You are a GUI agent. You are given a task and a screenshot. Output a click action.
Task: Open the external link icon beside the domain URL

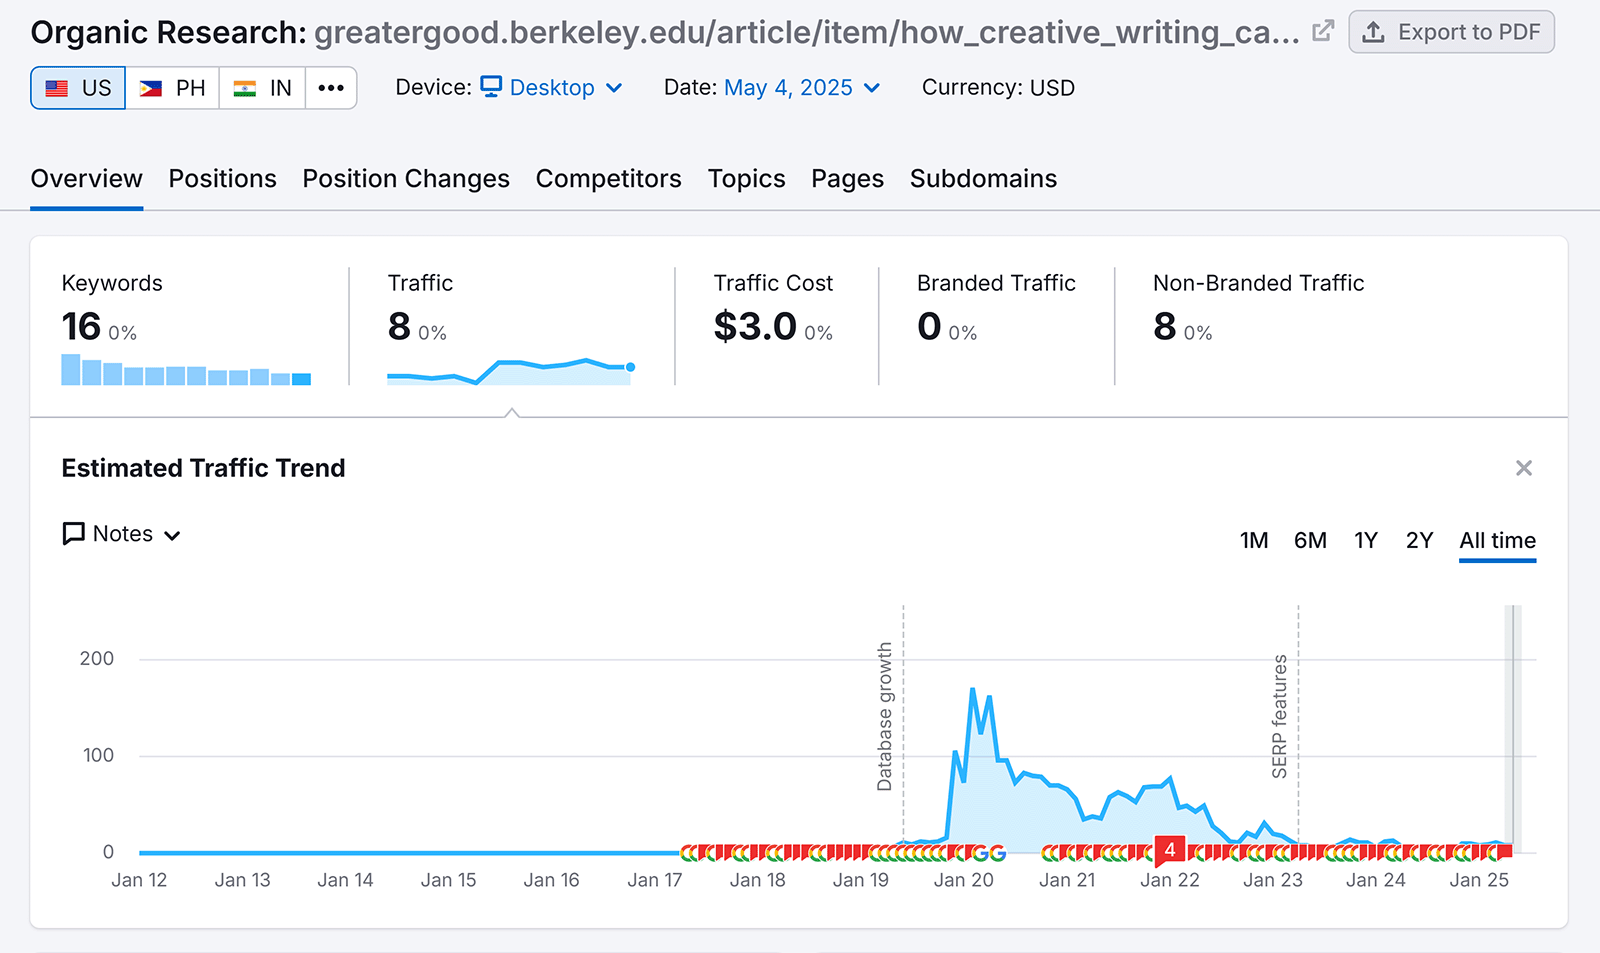click(1322, 31)
